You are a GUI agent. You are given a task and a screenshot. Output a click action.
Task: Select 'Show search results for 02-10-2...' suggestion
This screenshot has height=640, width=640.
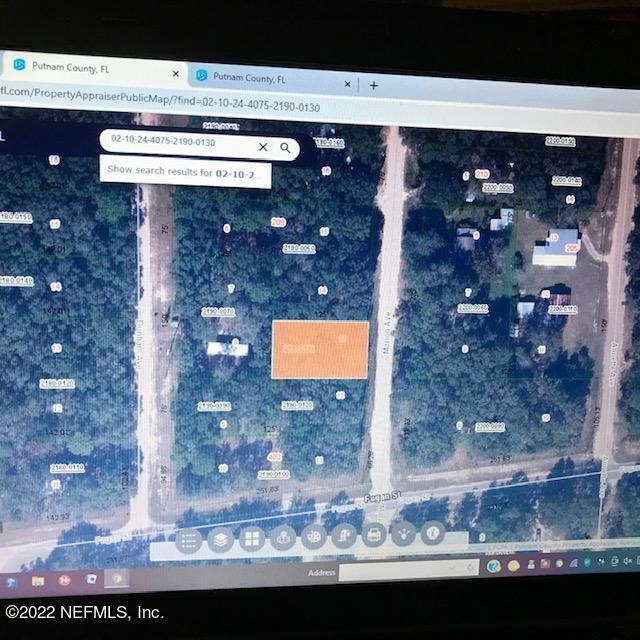186,172
